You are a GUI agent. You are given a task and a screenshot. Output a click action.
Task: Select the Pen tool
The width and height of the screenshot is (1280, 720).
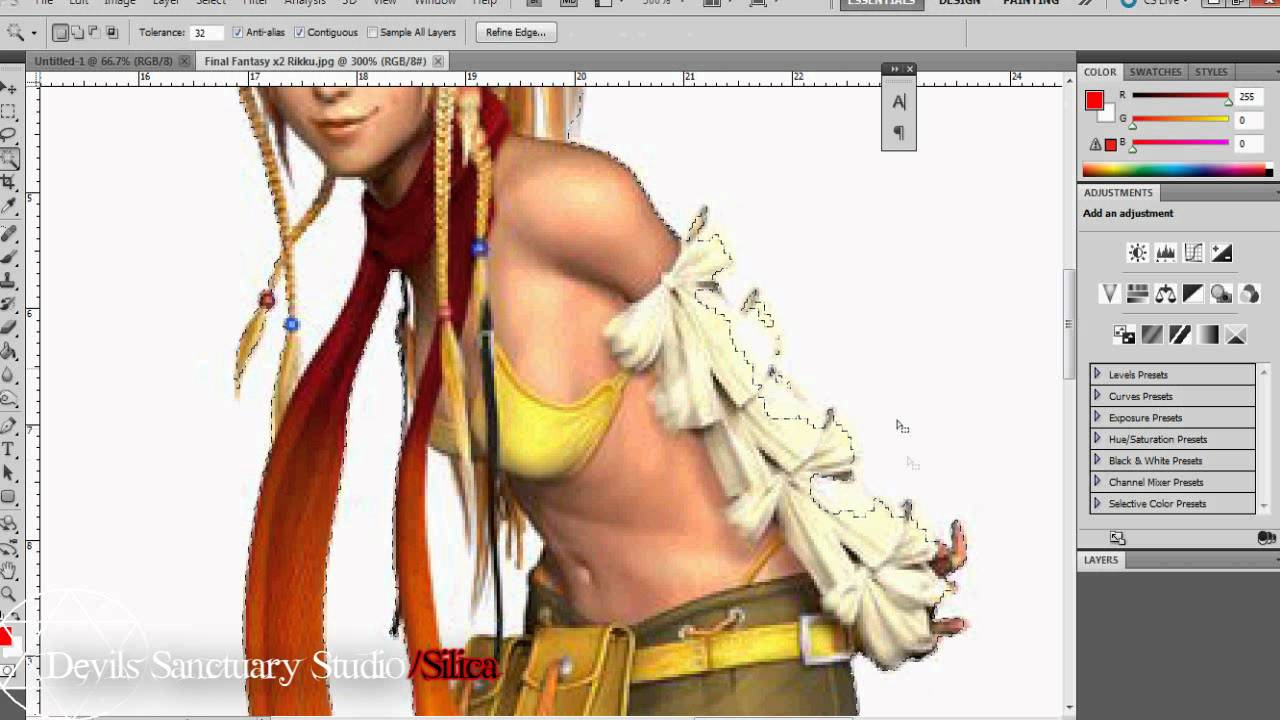8,427
